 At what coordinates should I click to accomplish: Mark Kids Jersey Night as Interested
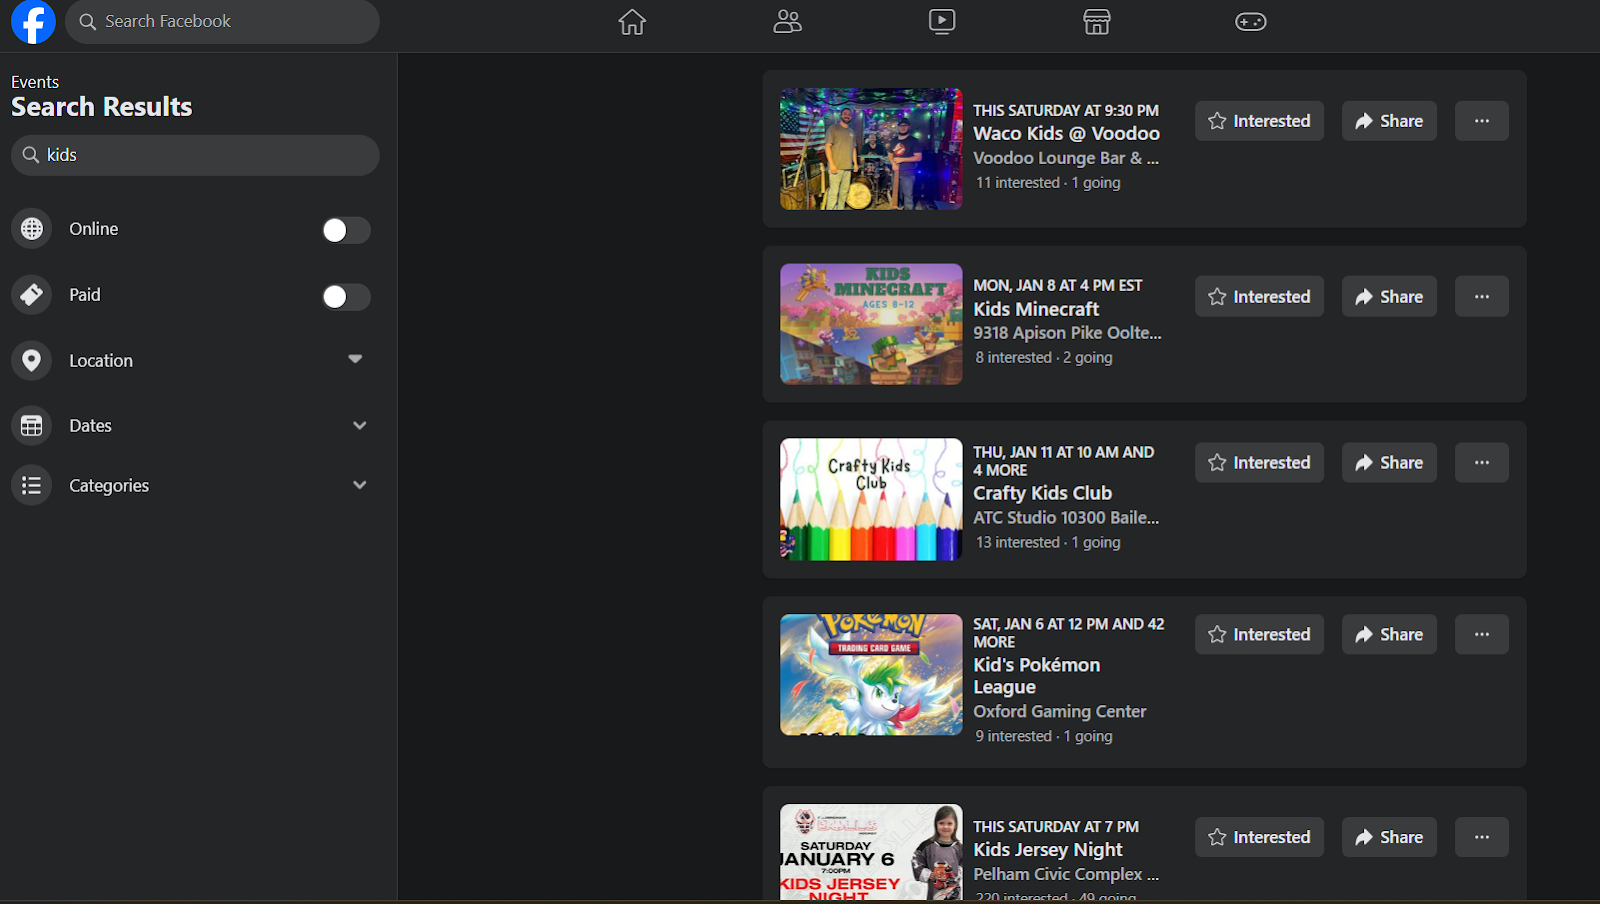pos(1259,838)
